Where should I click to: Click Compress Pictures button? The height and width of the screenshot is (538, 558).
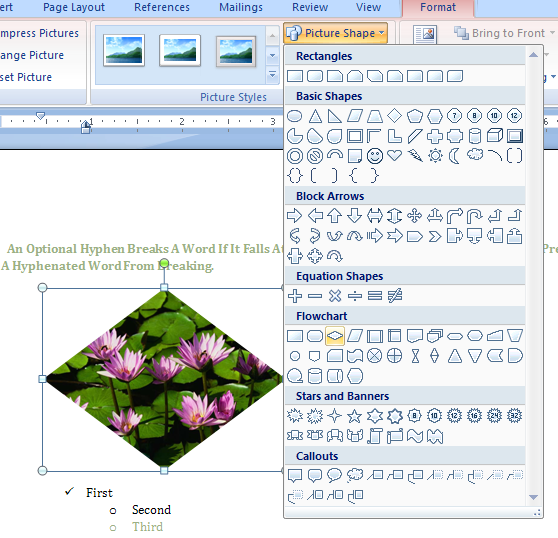point(40,33)
